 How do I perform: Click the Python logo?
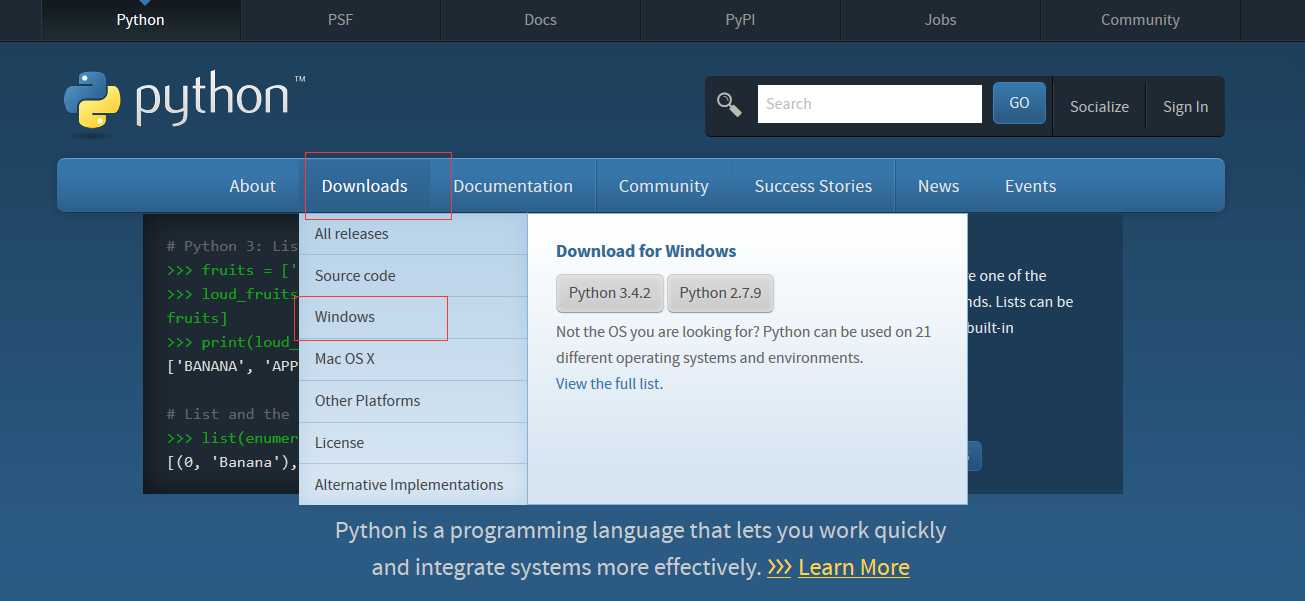[x=184, y=103]
